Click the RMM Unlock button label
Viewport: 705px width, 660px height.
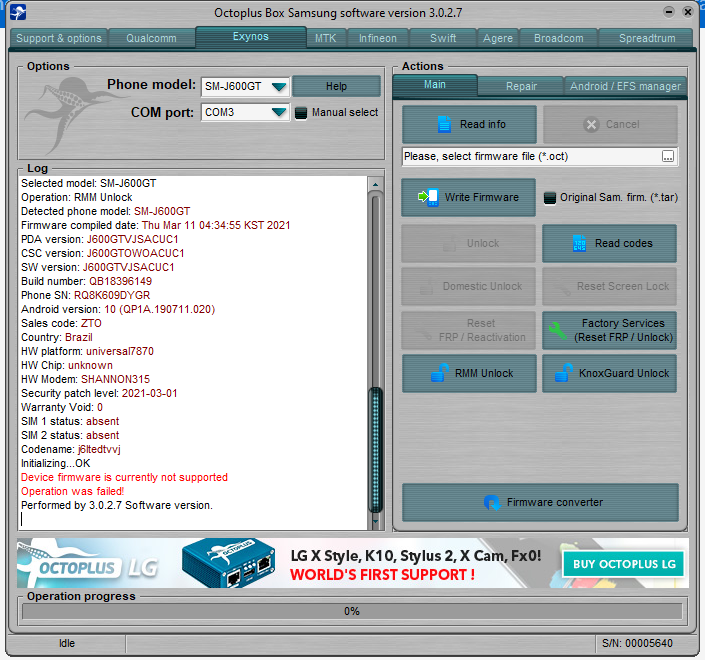[484, 373]
